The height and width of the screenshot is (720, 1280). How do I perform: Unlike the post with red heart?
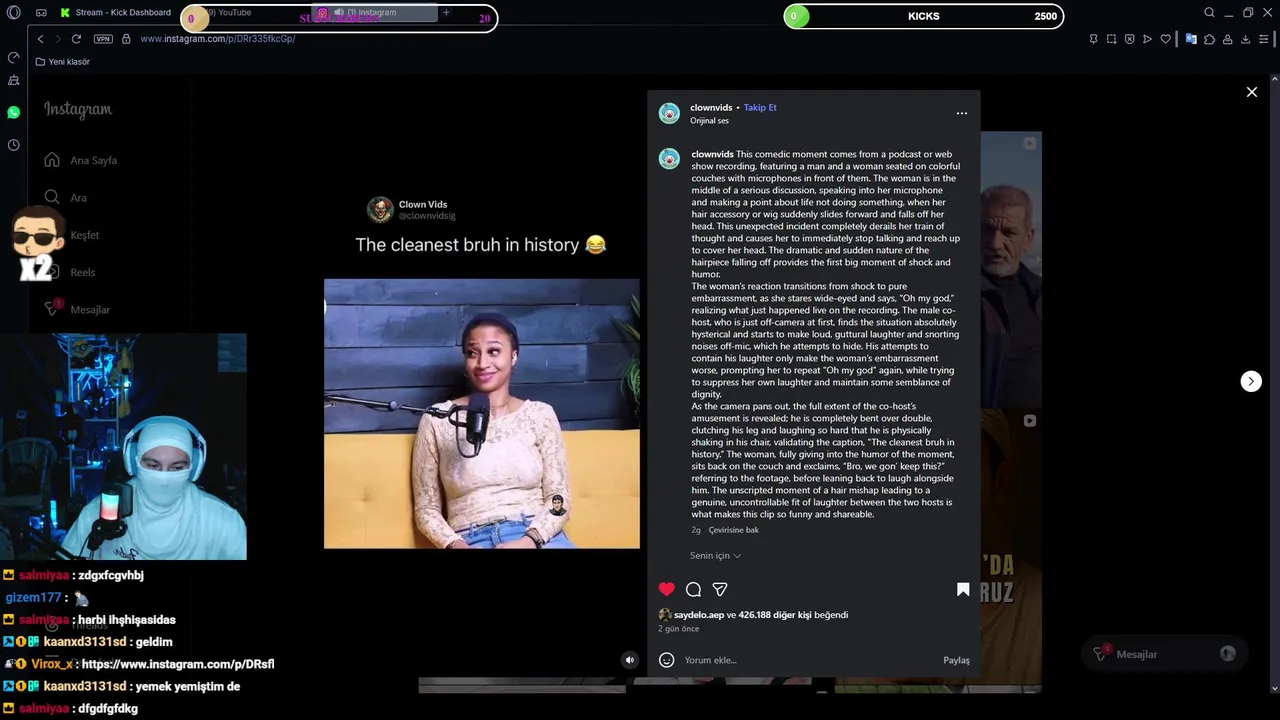(667, 589)
